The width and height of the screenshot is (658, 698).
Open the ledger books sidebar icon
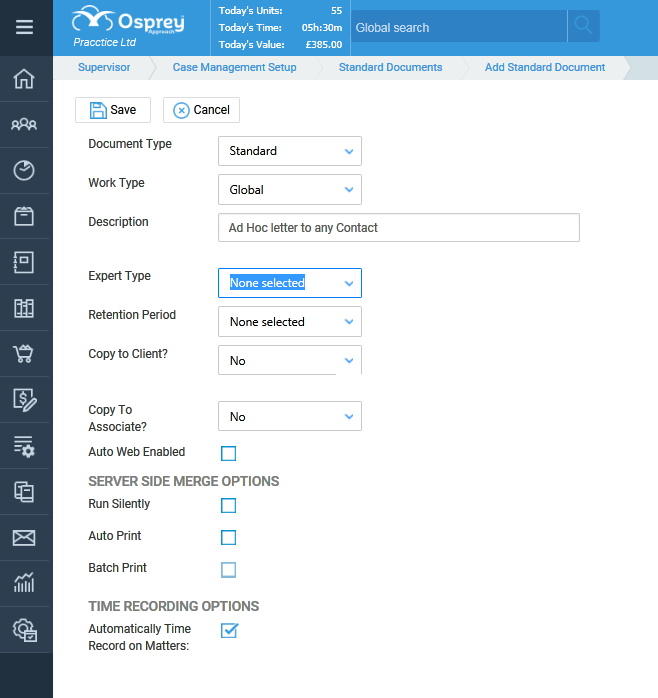[24, 308]
